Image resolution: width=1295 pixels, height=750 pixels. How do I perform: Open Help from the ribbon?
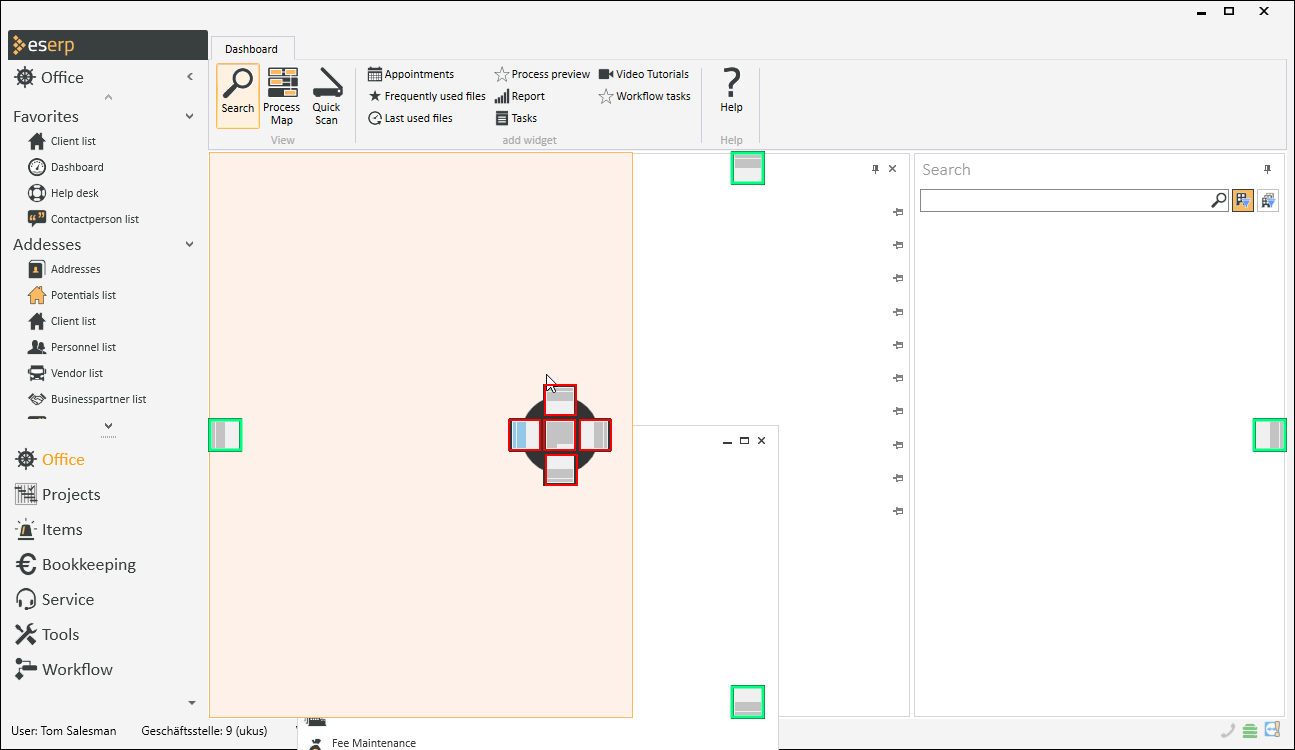[732, 90]
